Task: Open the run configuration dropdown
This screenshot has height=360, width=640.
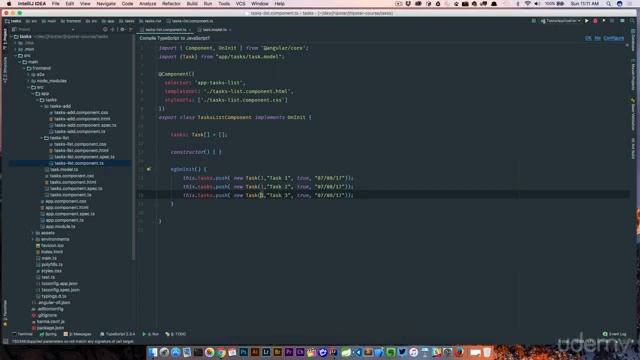Action: (560, 21)
